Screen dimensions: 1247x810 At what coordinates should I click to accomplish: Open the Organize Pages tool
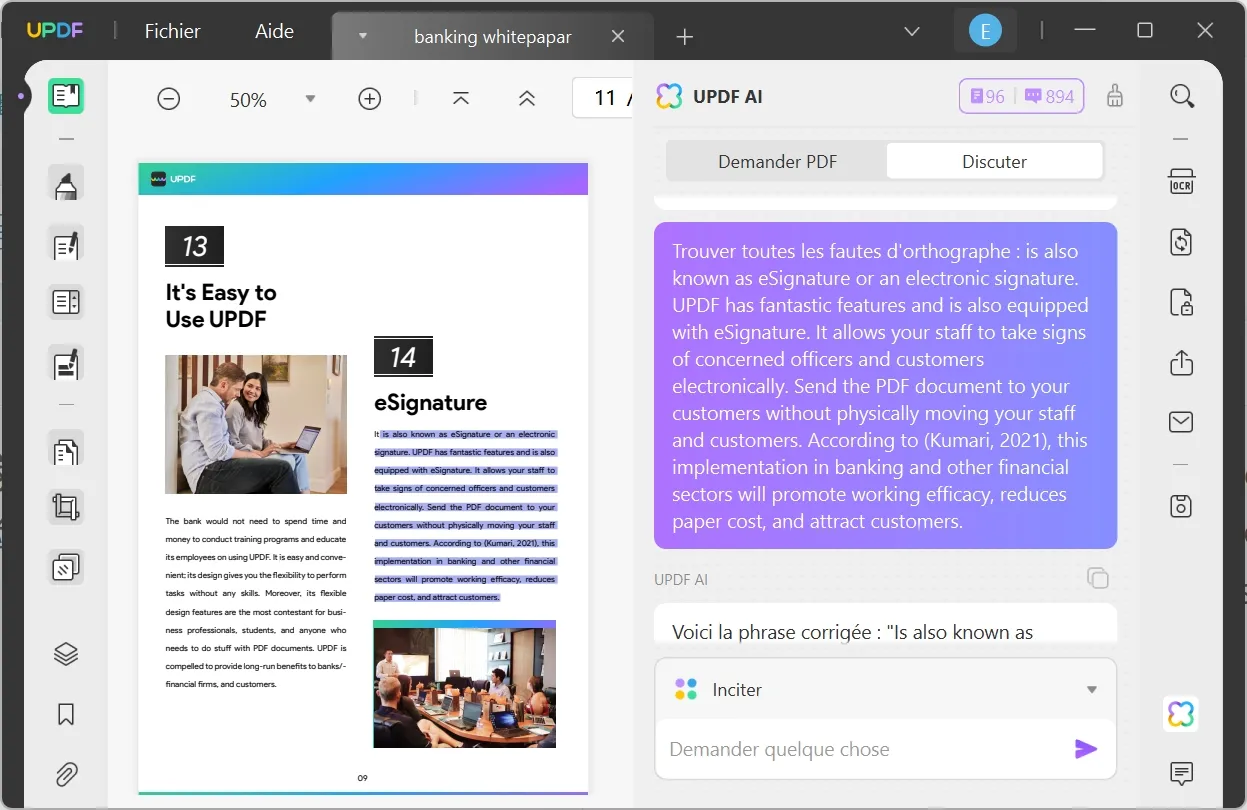tap(66, 450)
